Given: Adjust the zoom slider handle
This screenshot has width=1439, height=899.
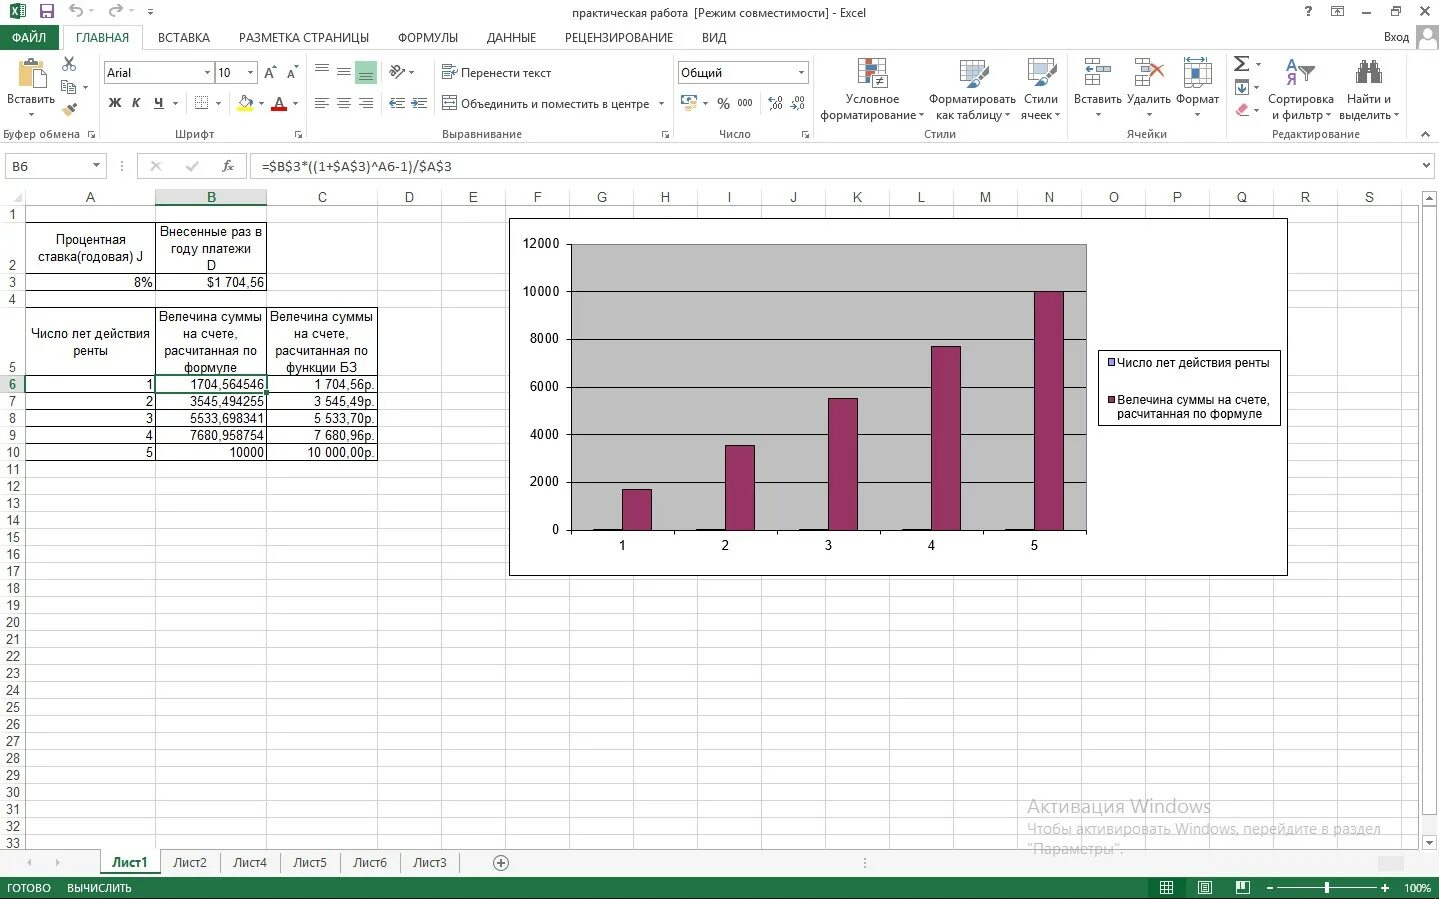Looking at the screenshot, I should (1327, 887).
